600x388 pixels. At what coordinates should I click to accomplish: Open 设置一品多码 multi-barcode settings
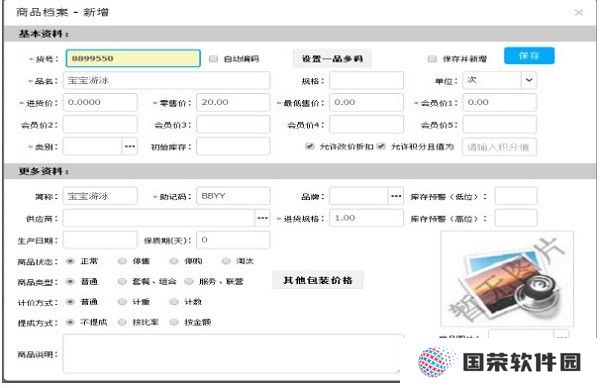[x=332, y=59]
